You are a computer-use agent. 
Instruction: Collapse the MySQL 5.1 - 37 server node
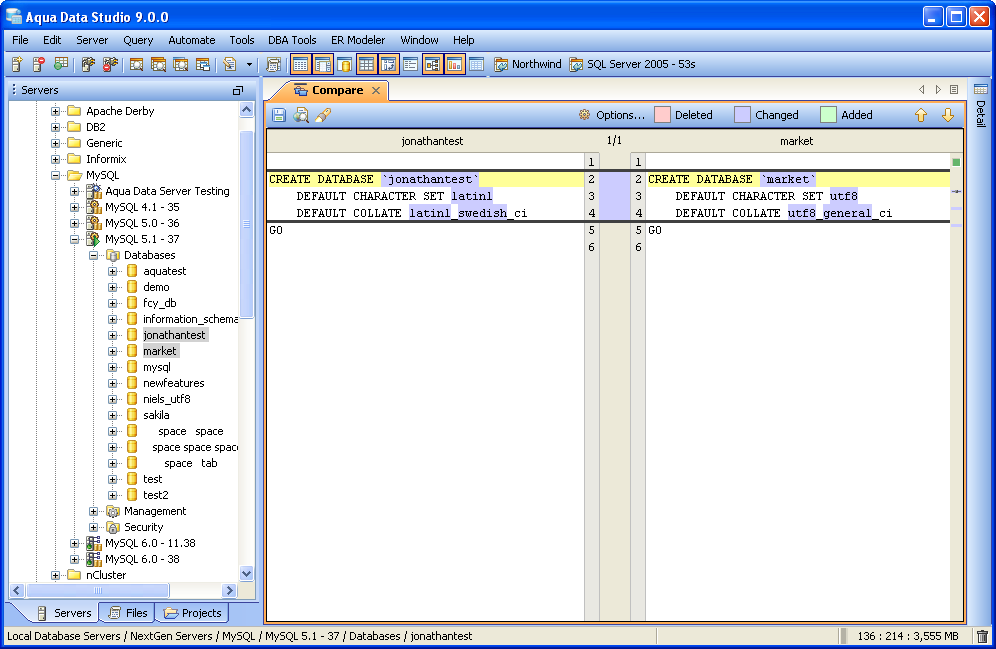(x=75, y=239)
